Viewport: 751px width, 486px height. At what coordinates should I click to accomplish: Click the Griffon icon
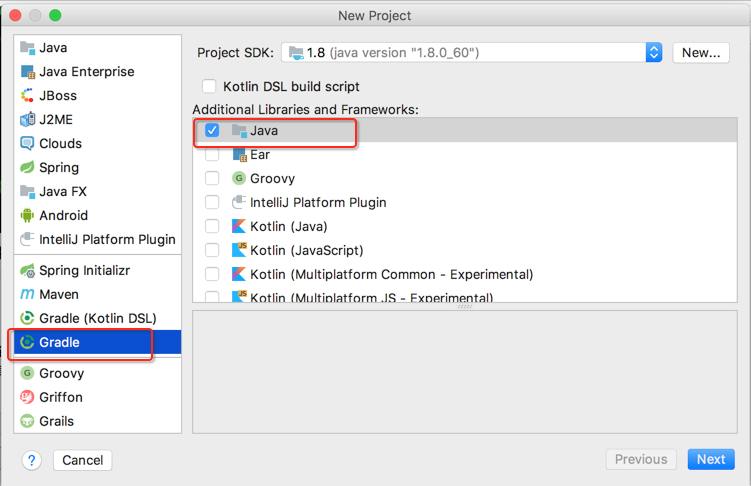[x=27, y=397]
